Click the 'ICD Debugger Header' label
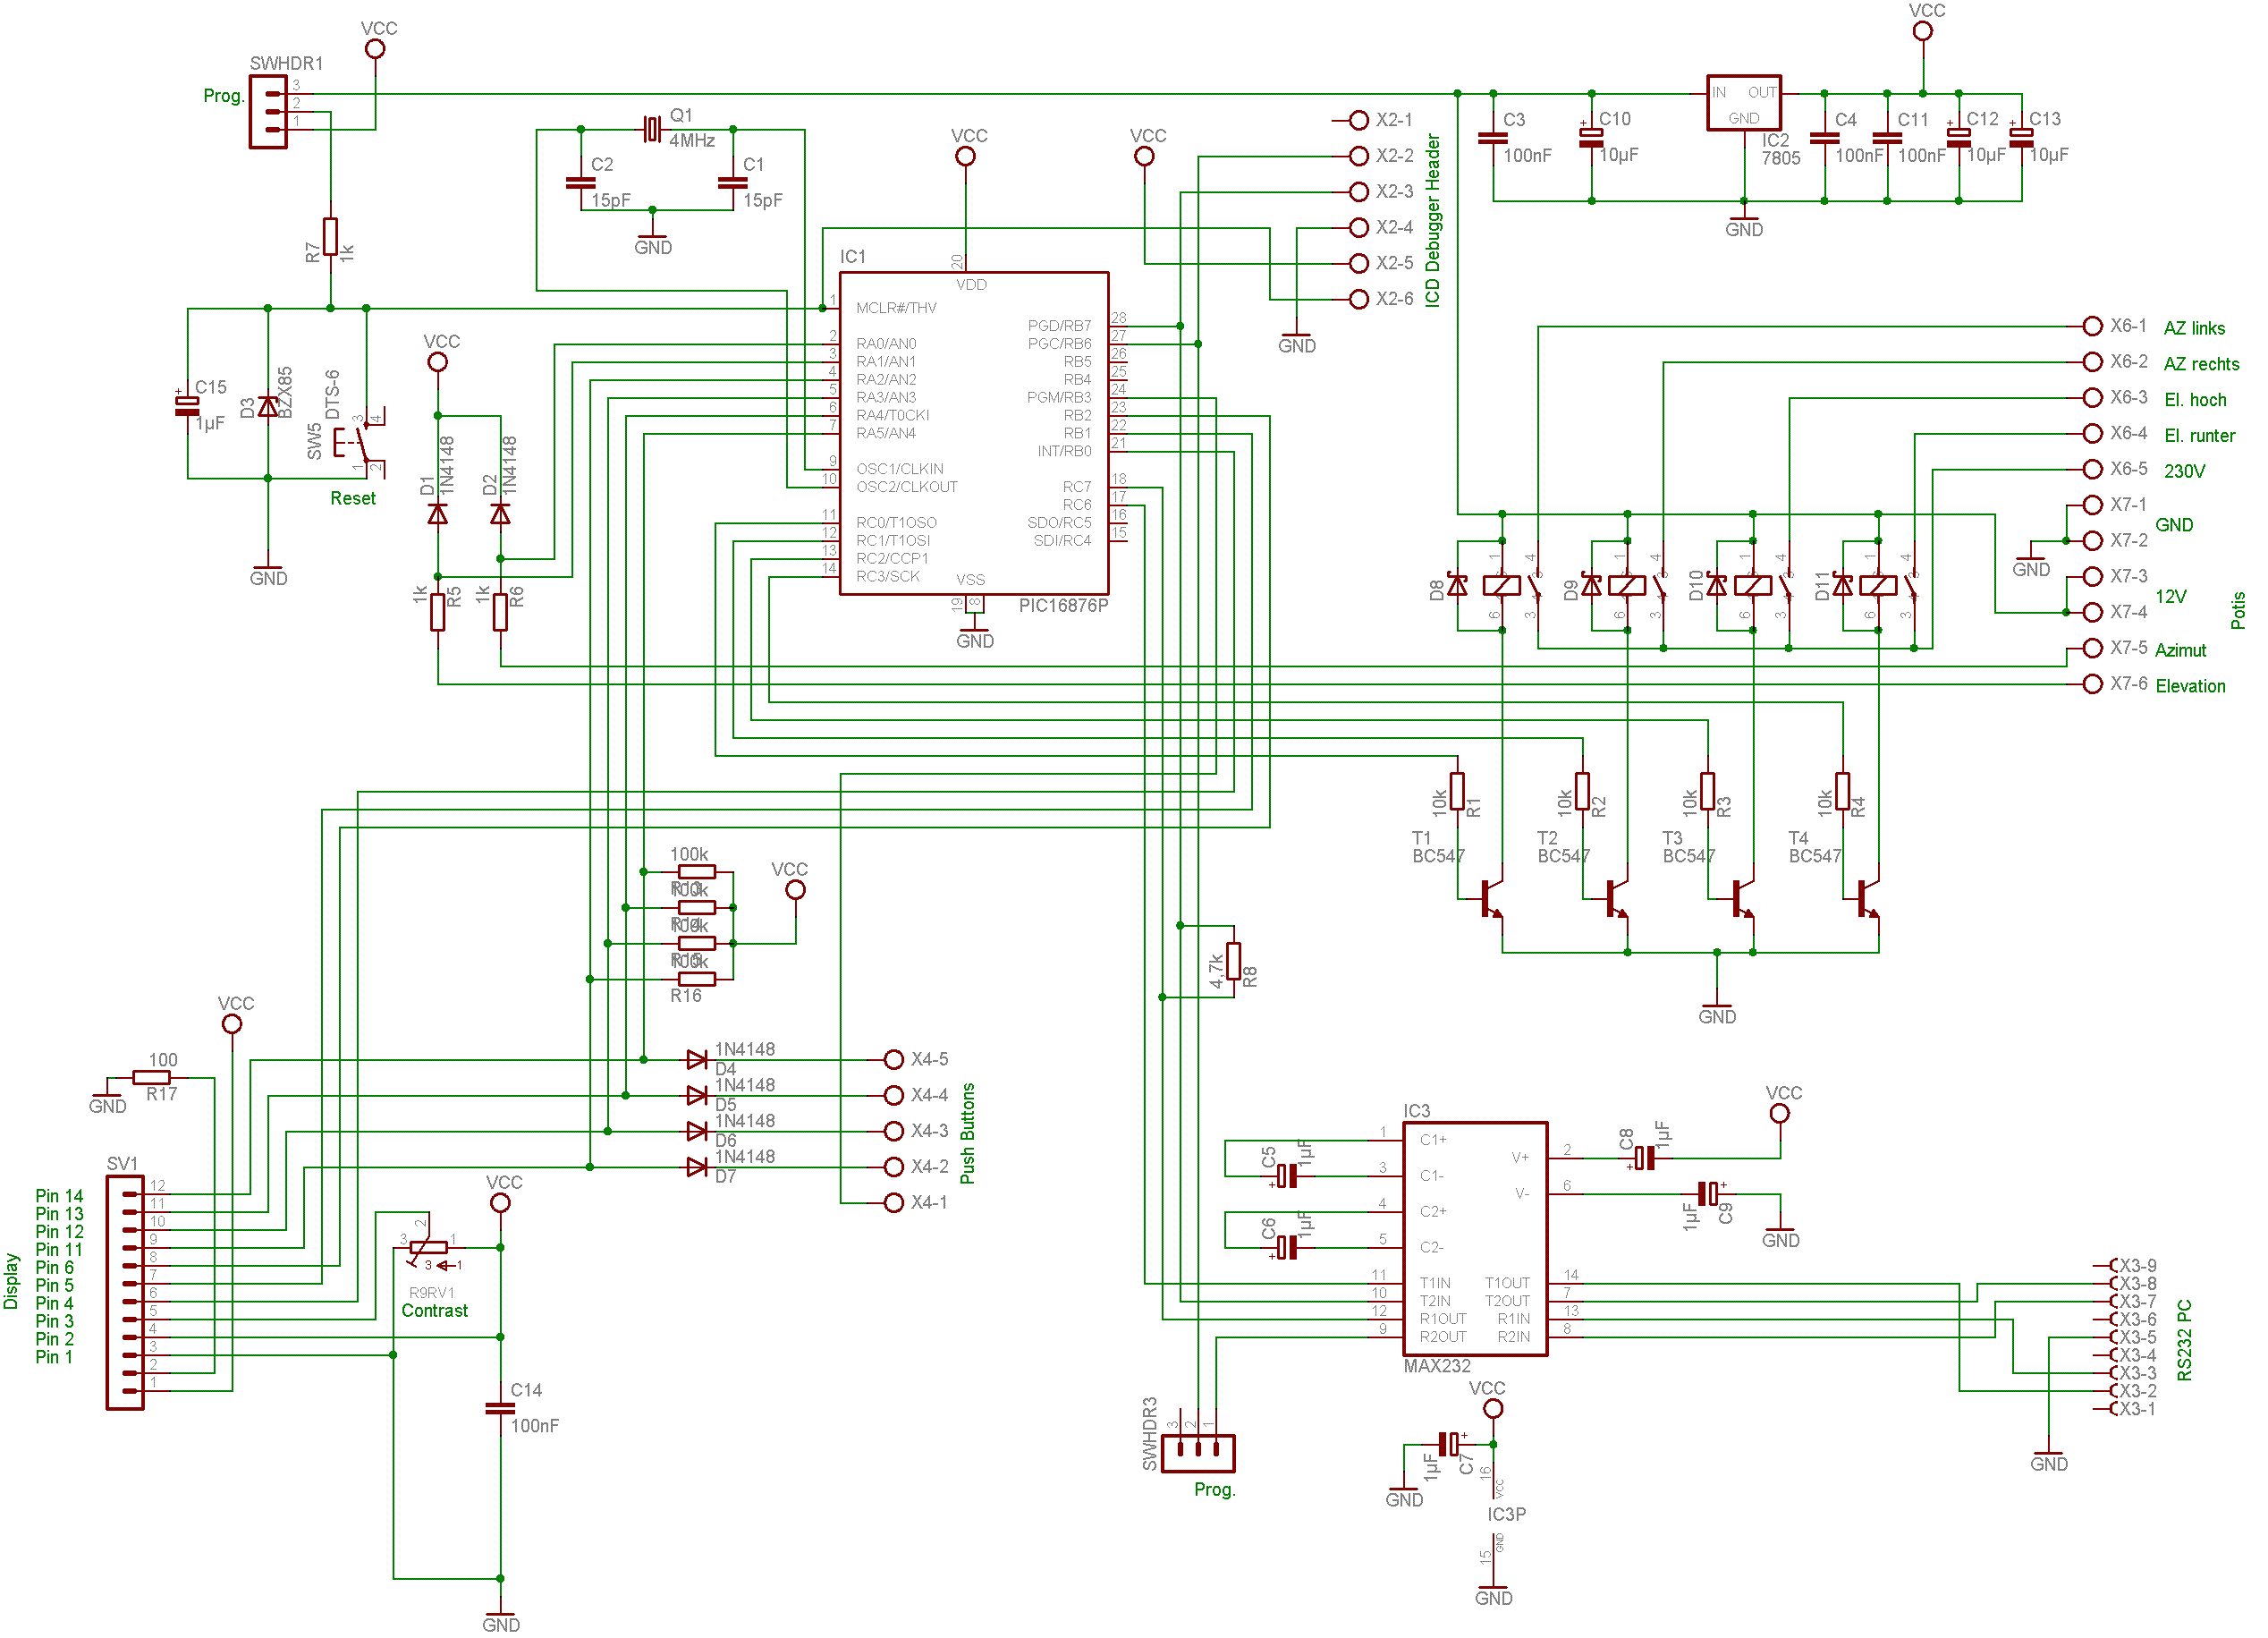2268x1638 pixels. click(1433, 221)
